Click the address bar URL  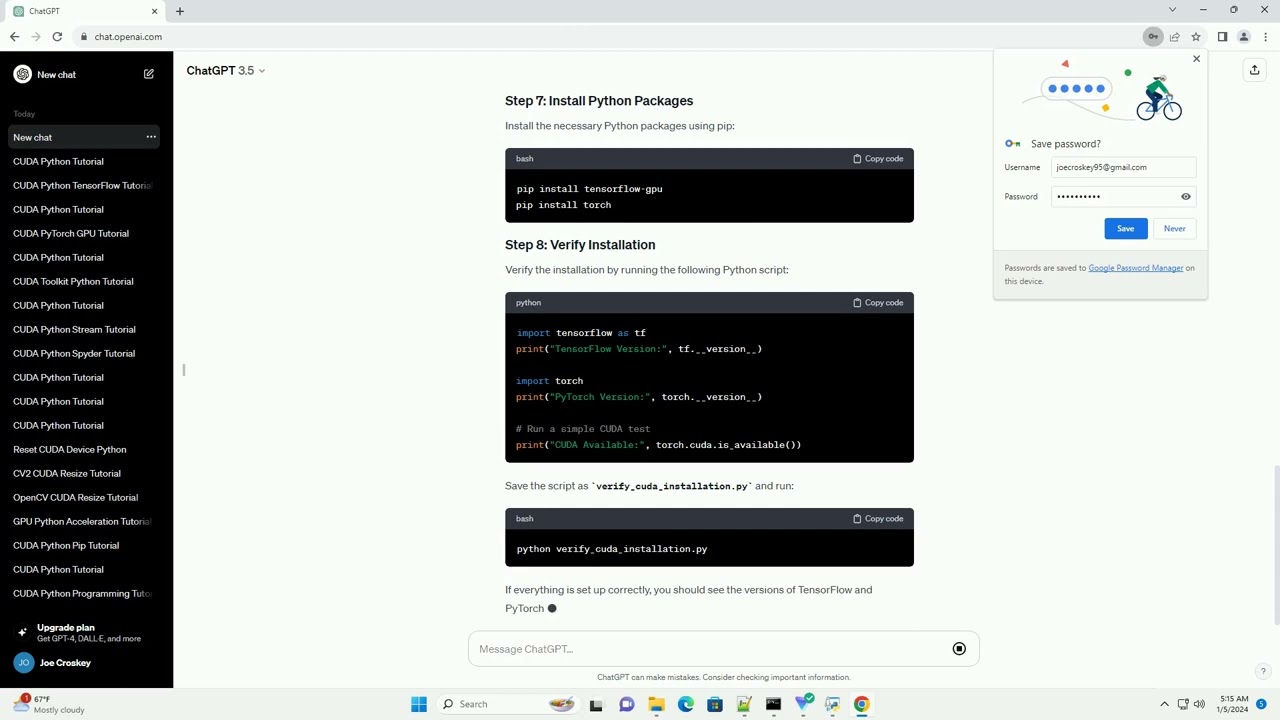tap(128, 37)
